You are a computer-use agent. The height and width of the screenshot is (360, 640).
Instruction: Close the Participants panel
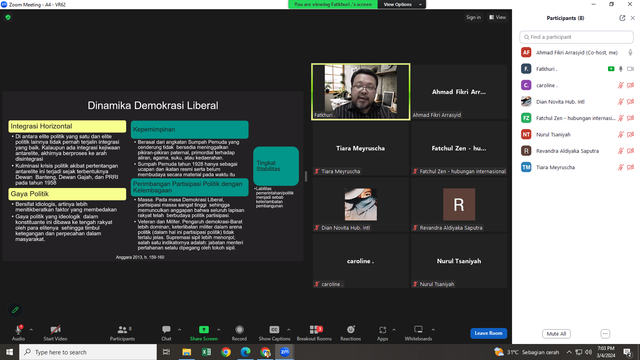pos(633,18)
